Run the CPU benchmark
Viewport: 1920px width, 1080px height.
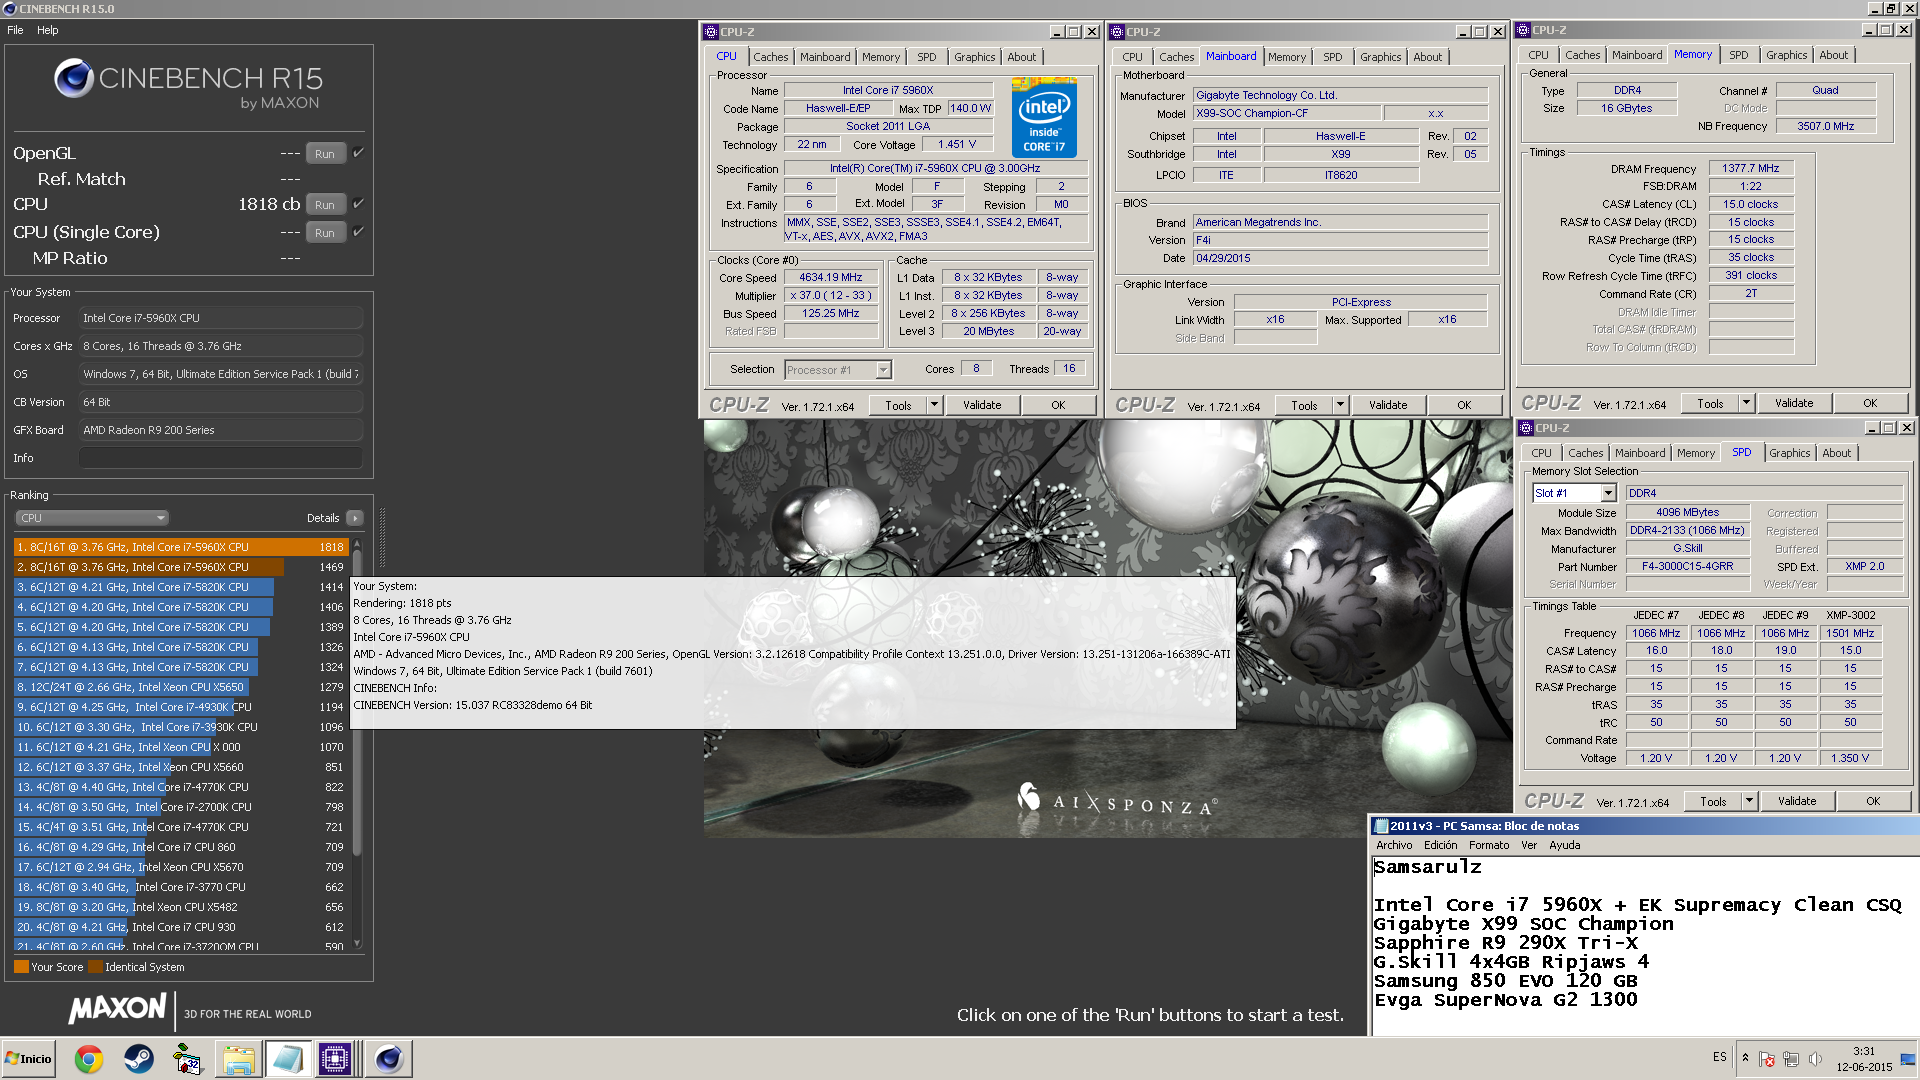tap(325, 205)
